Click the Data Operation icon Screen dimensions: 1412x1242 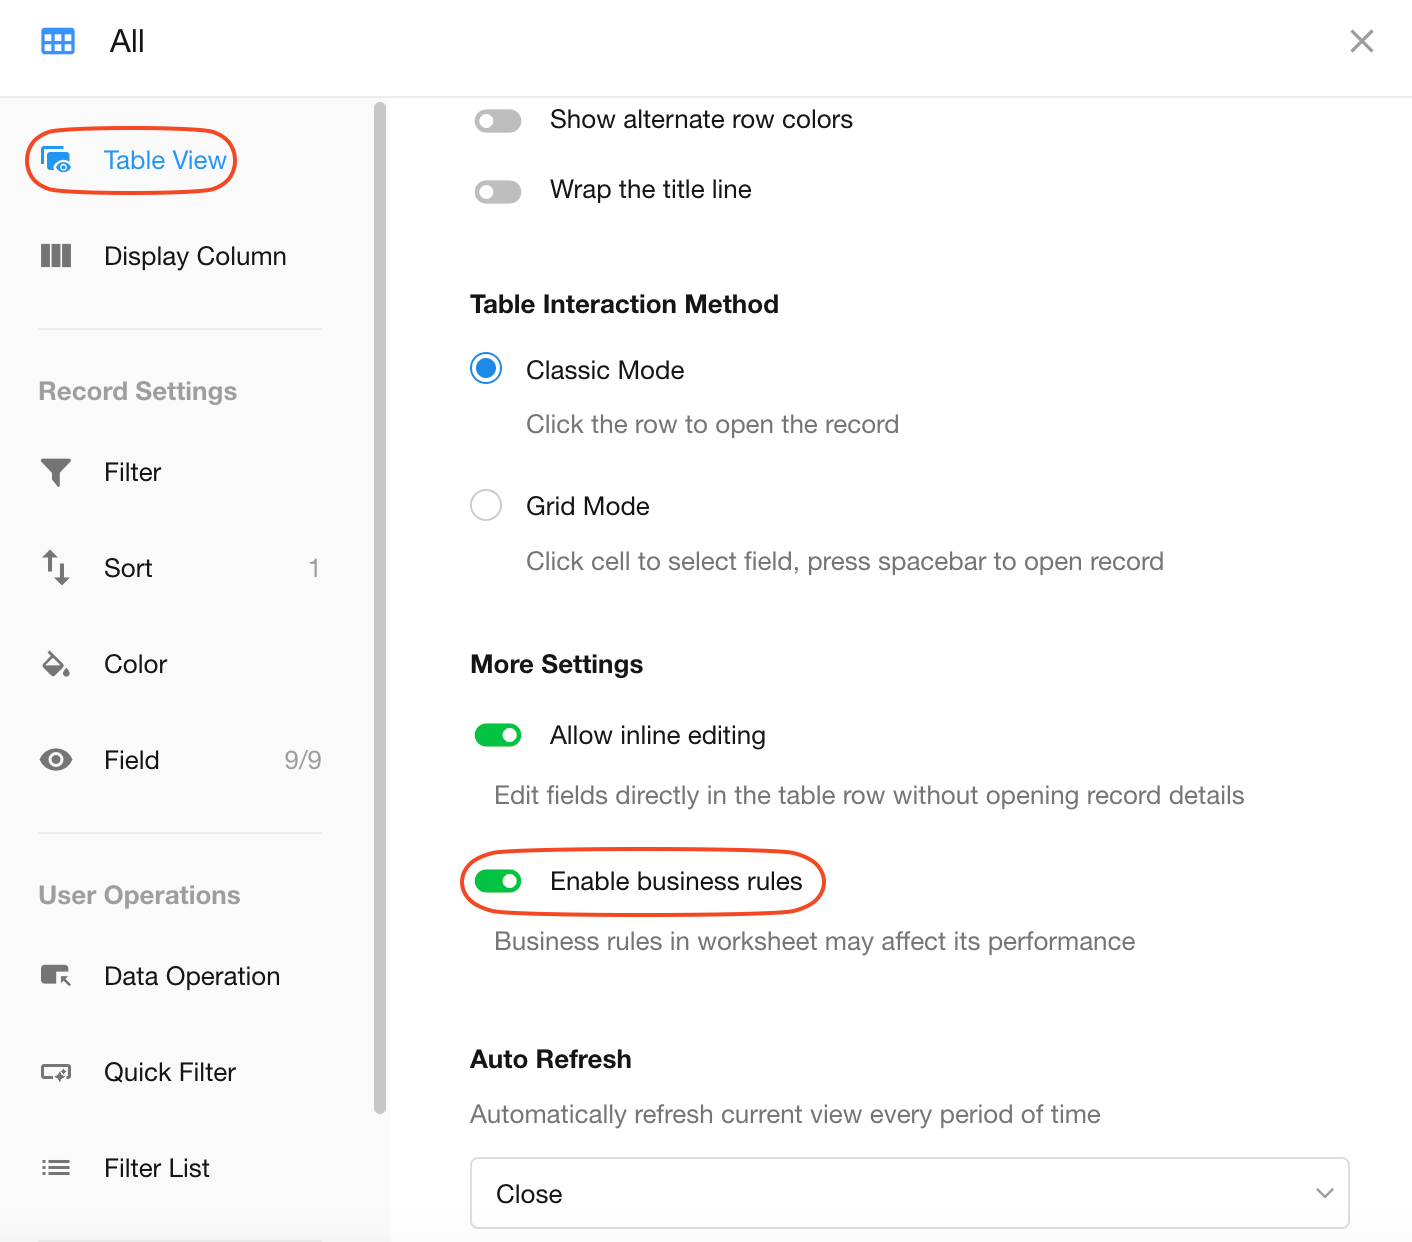pos(56,976)
